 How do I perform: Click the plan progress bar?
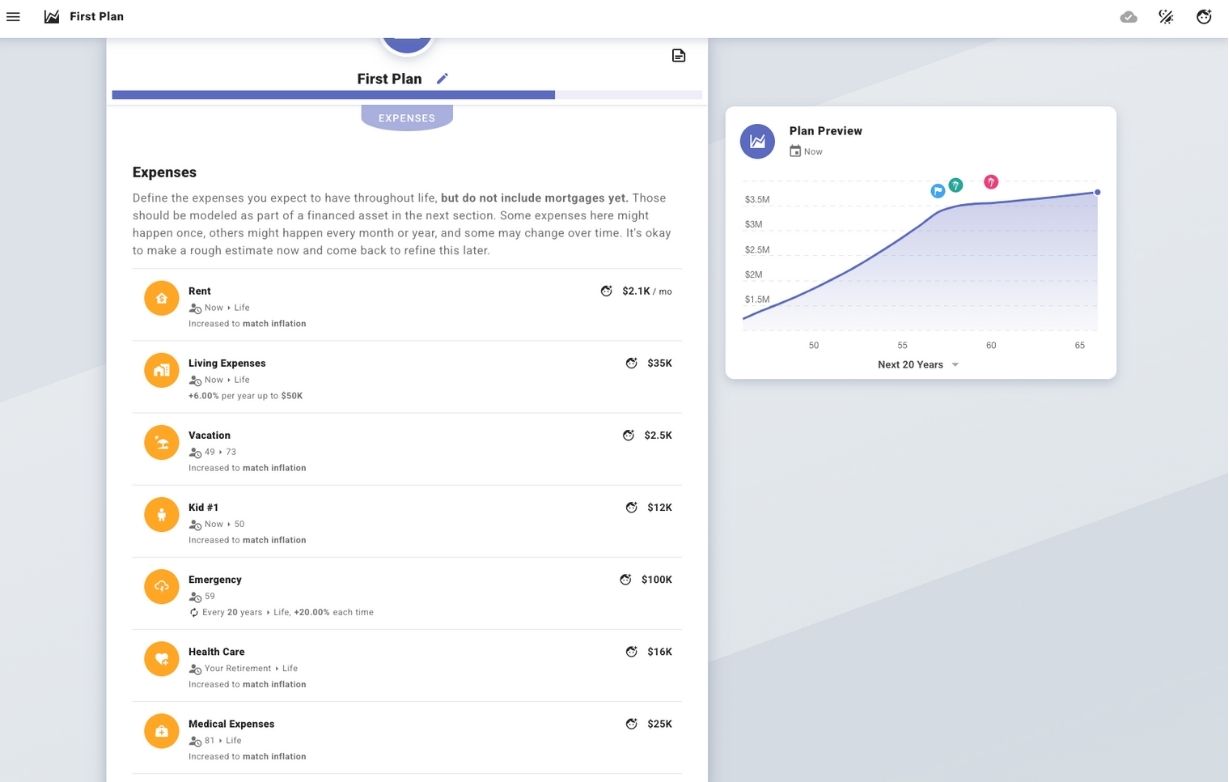point(407,95)
